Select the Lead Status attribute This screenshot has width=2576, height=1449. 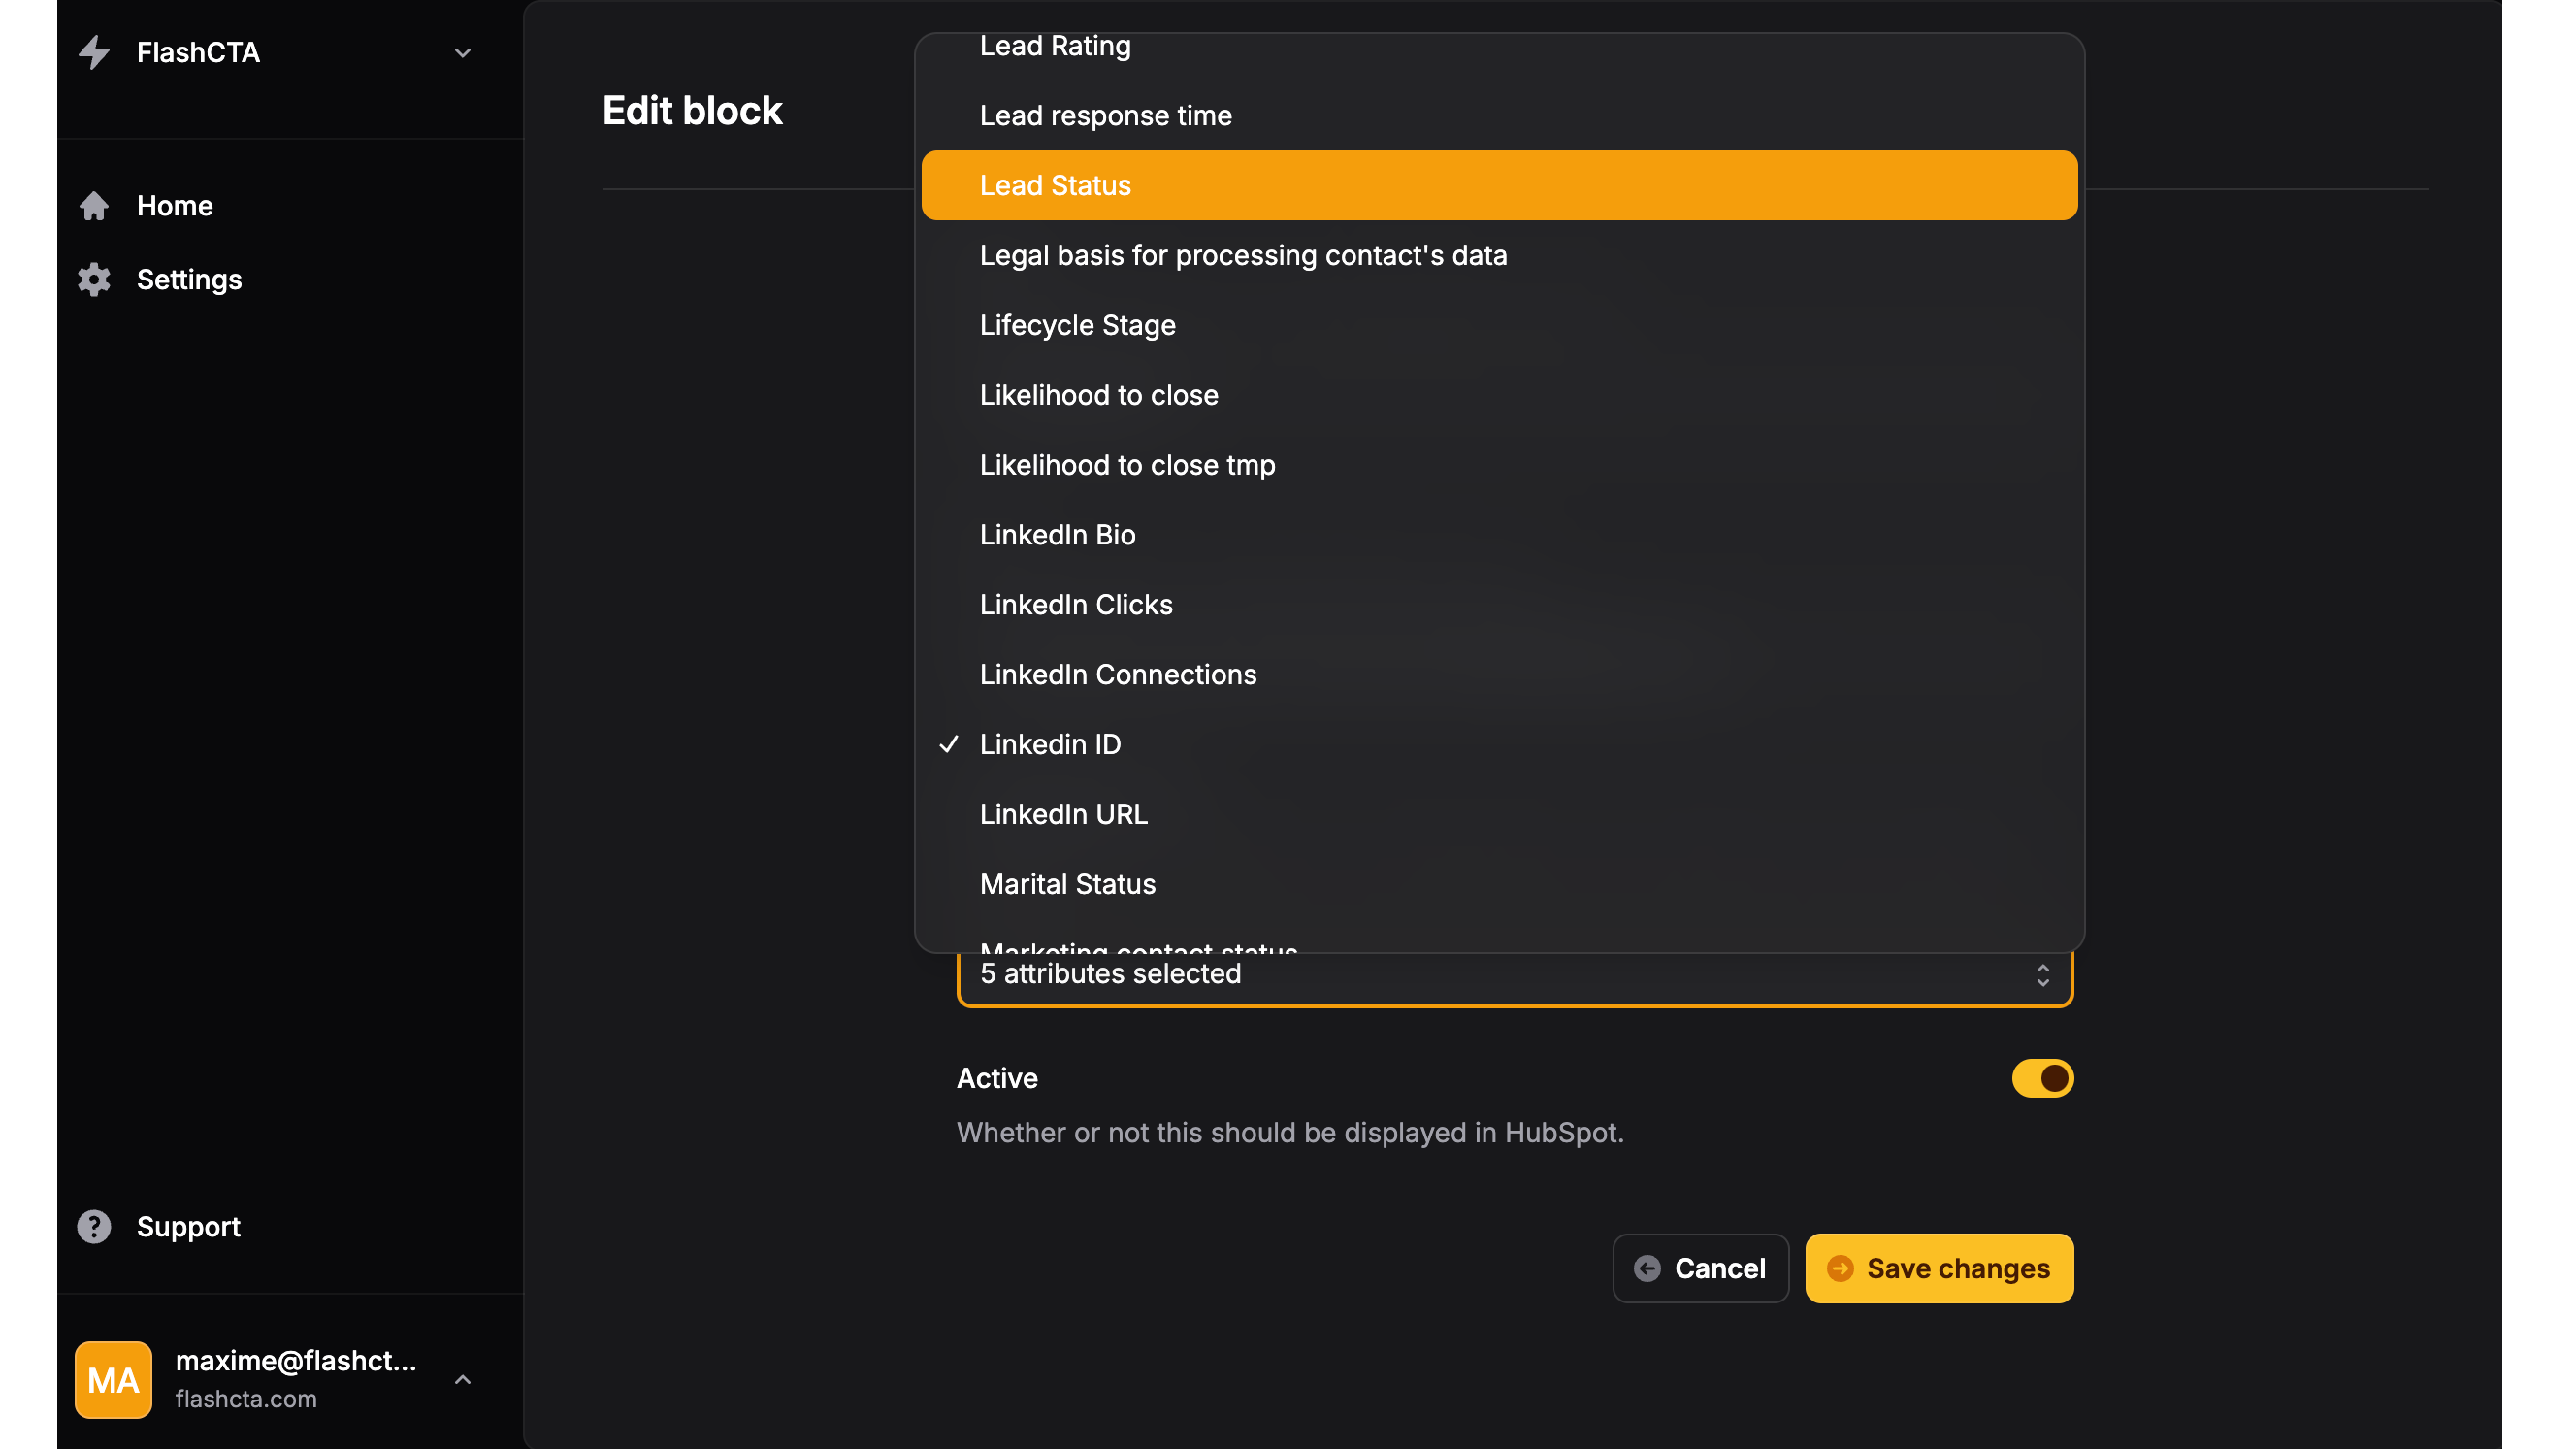pos(1055,185)
